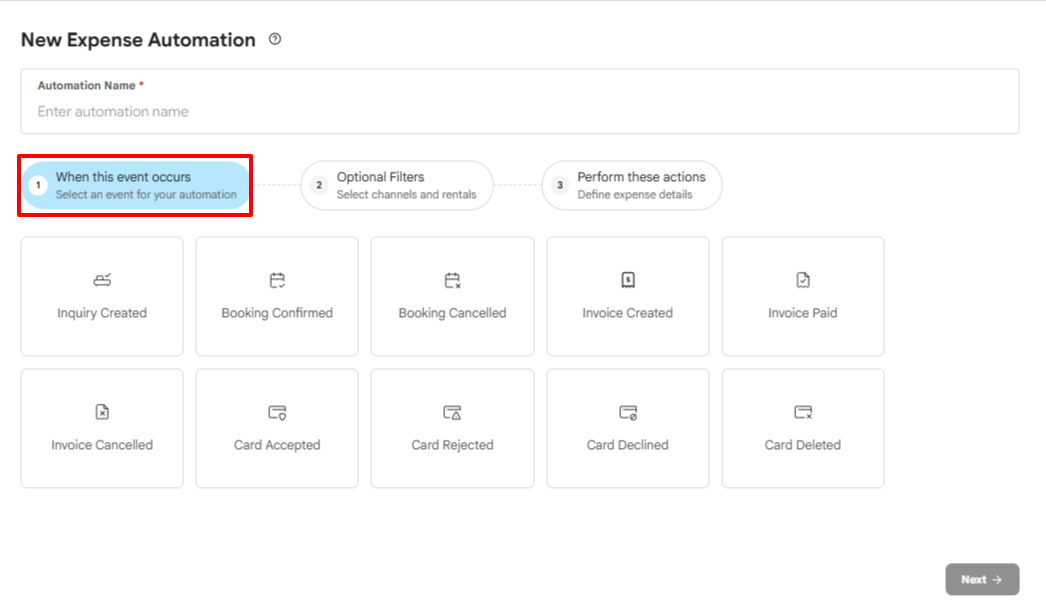The height and width of the screenshot is (608, 1046).
Task: Focus the Automation Name input field
Action: pos(520,101)
